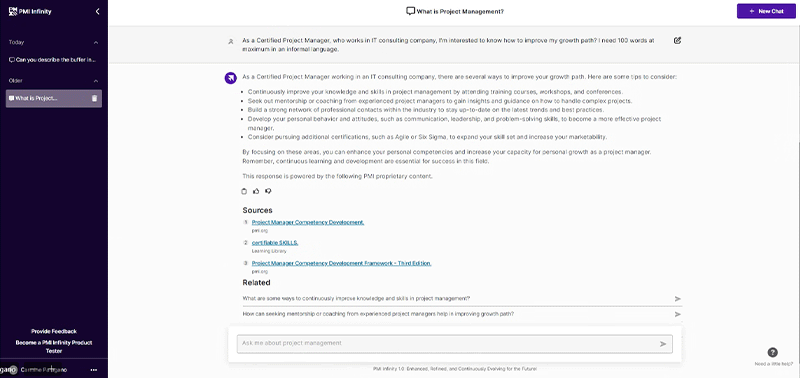Image resolution: width=800 pixels, height=378 pixels.
Task: Give the response a thumbs up
Action: click(256, 191)
